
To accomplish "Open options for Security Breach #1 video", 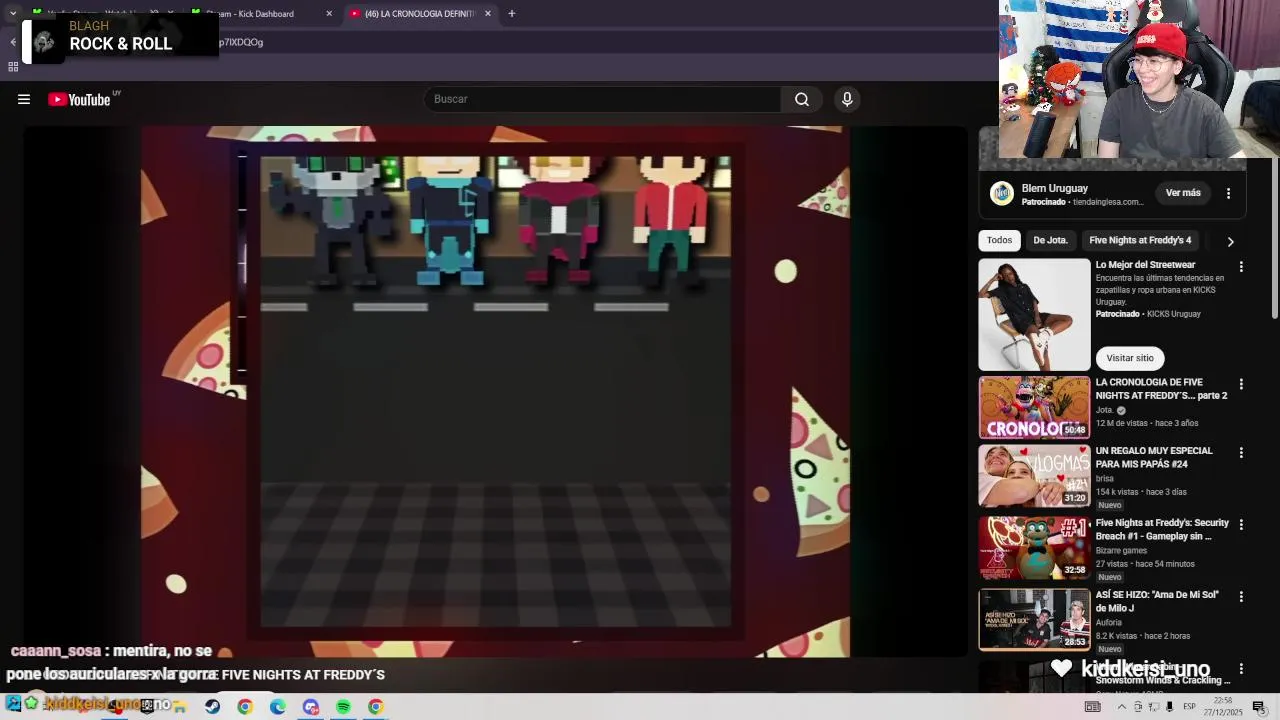I will coord(1241,525).
